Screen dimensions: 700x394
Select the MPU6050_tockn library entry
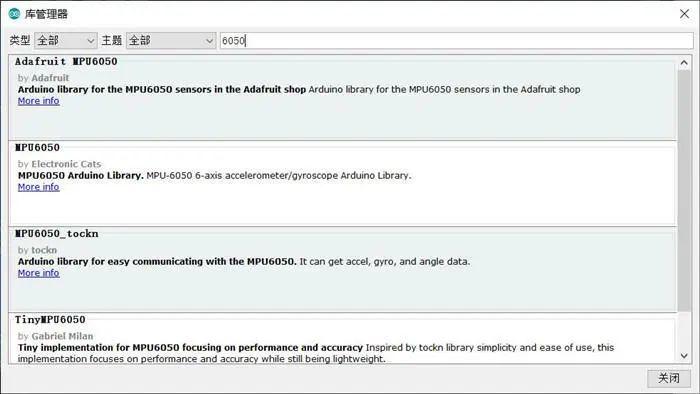[x=342, y=270]
